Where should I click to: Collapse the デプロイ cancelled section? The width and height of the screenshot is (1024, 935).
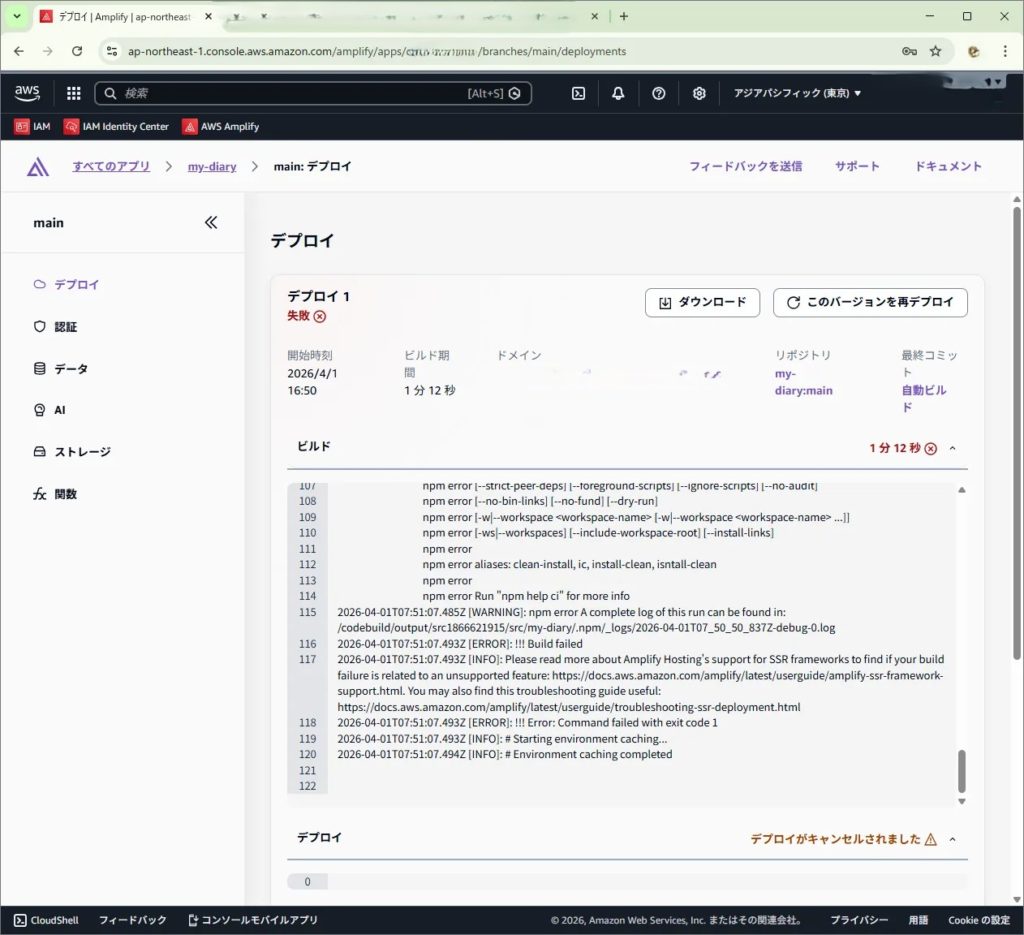pos(952,839)
